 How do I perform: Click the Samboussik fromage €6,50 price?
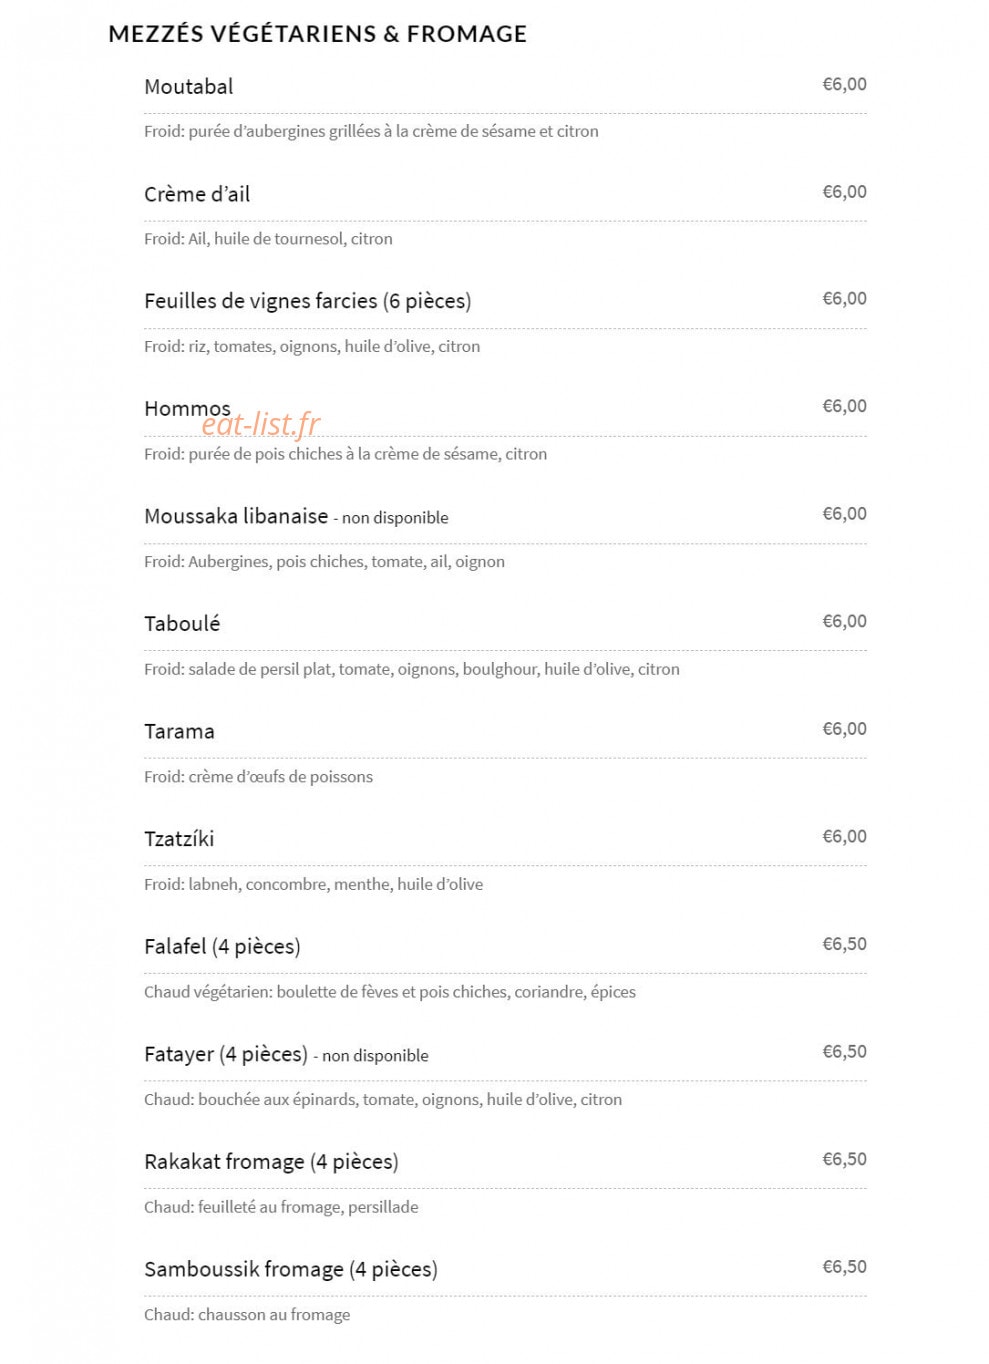tap(844, 1267)
